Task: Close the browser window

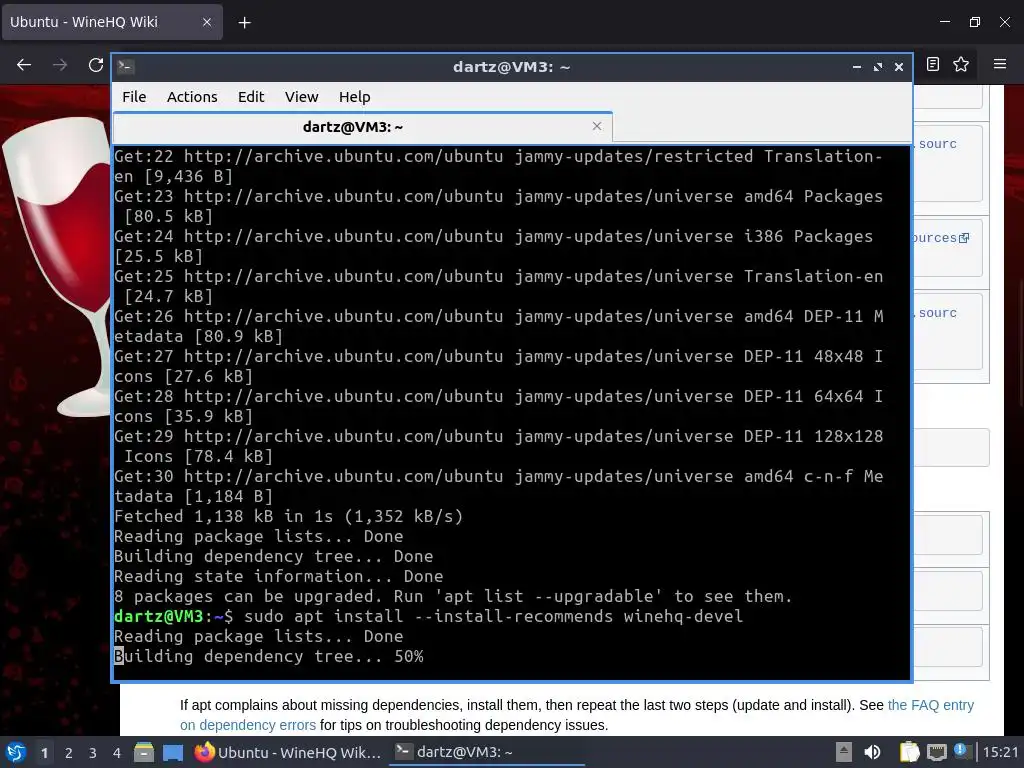Action: click(1005, 22)
